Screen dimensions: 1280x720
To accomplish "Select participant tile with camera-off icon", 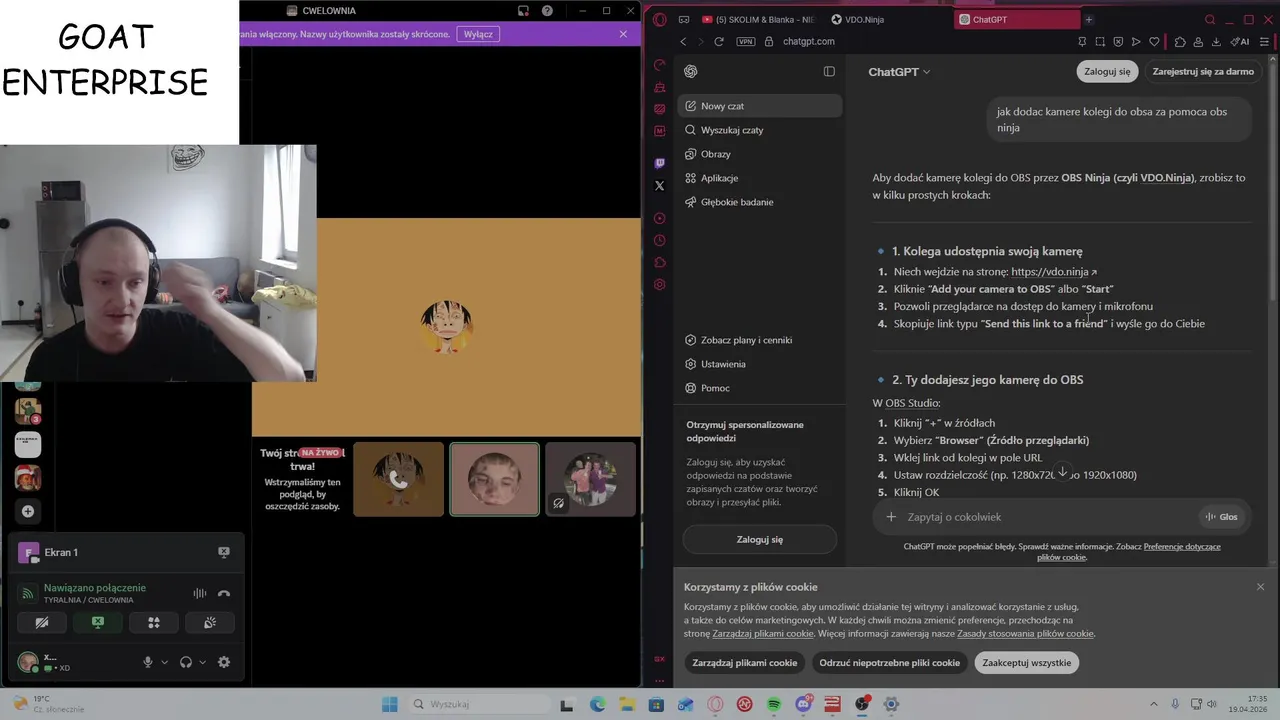I will 590,479.
